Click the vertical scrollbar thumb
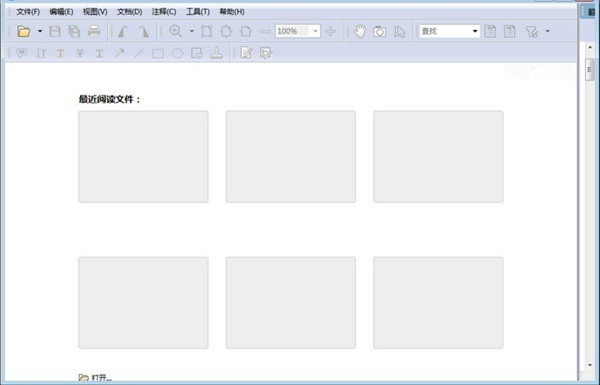This screenshot has height=385, width=600. pyautogui.click(x=590, y=70)
